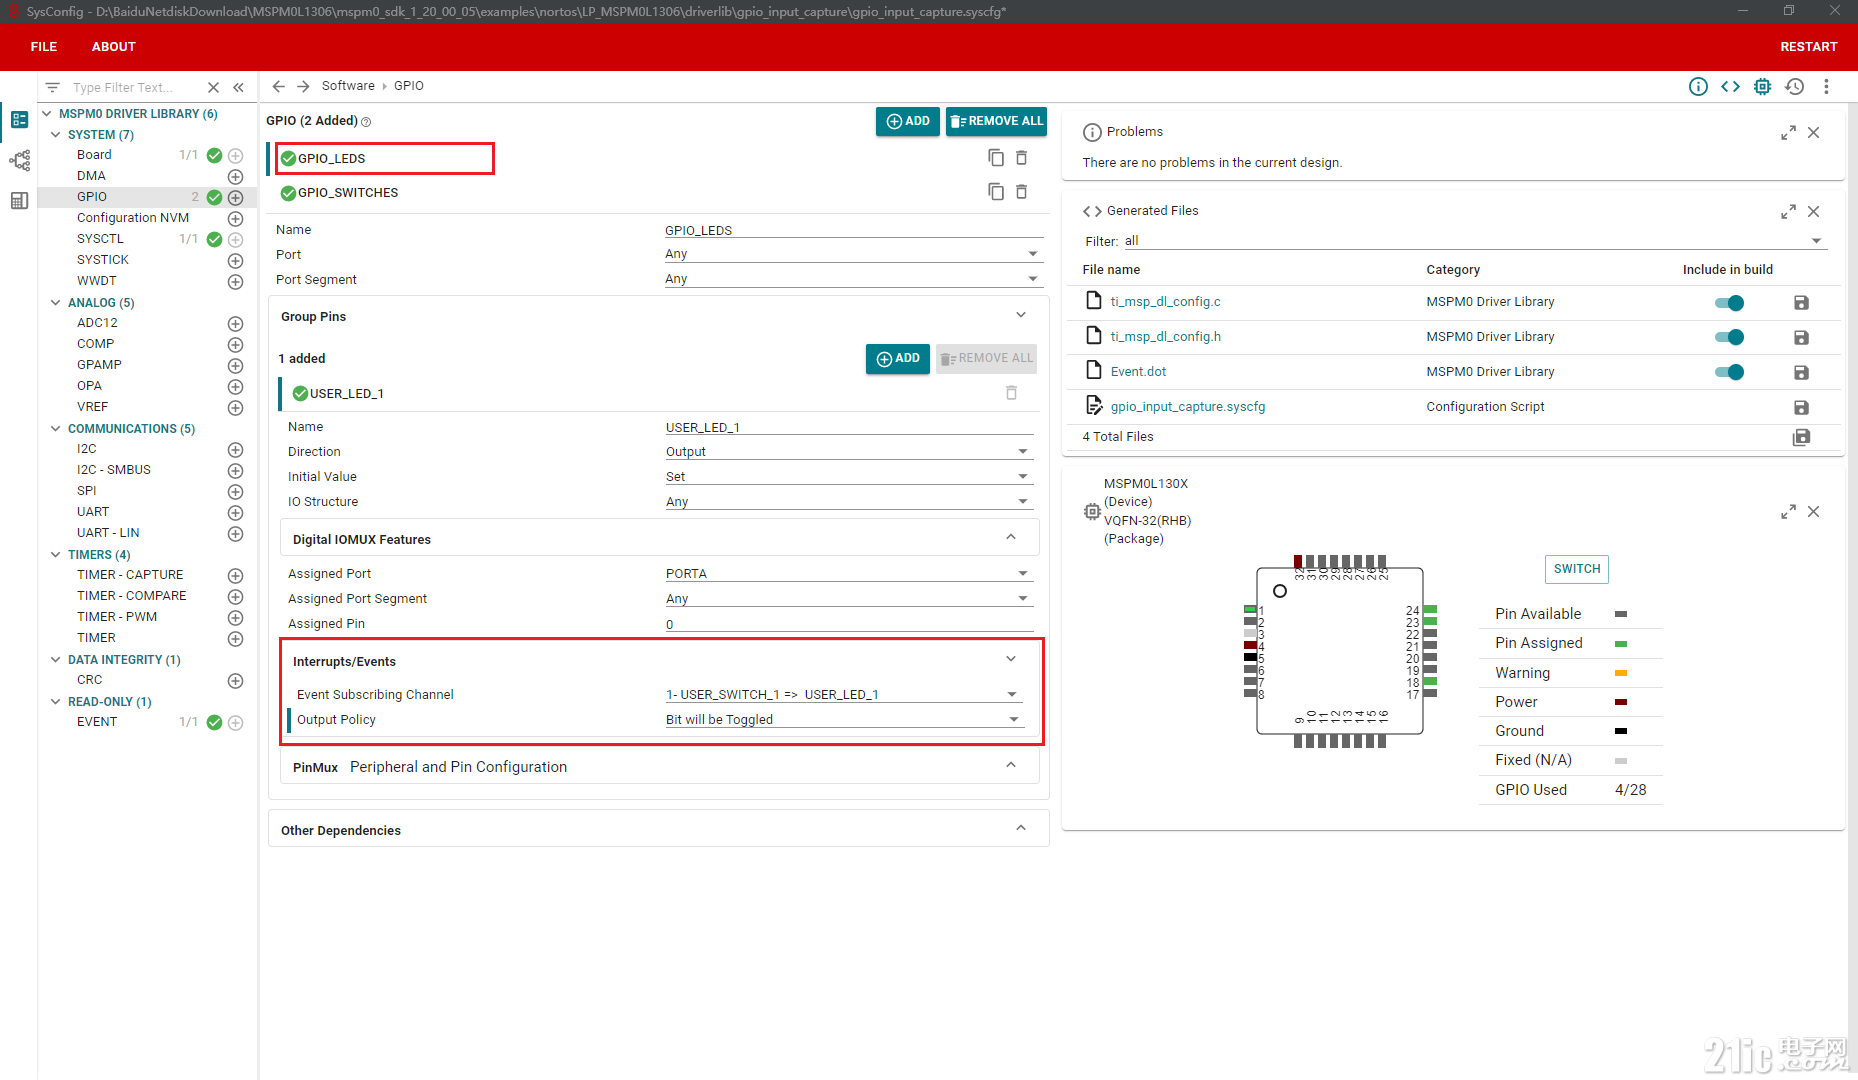Open the Initial Value dropdown
Image resolution: width=1858 pixels, height=1080 pixels.
848,477
